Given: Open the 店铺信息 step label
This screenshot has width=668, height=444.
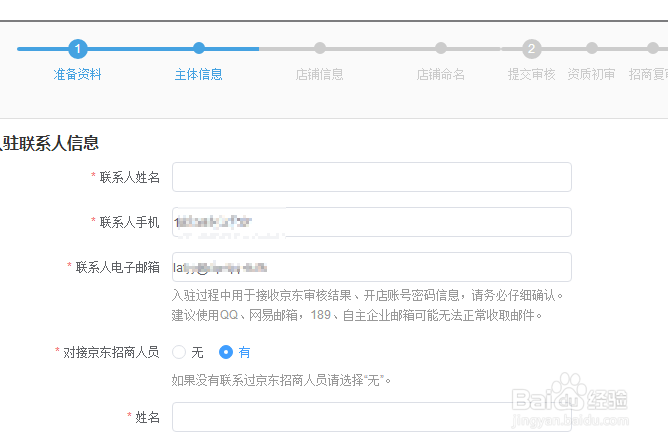Looking at the screenshot, I should (320, 75).
